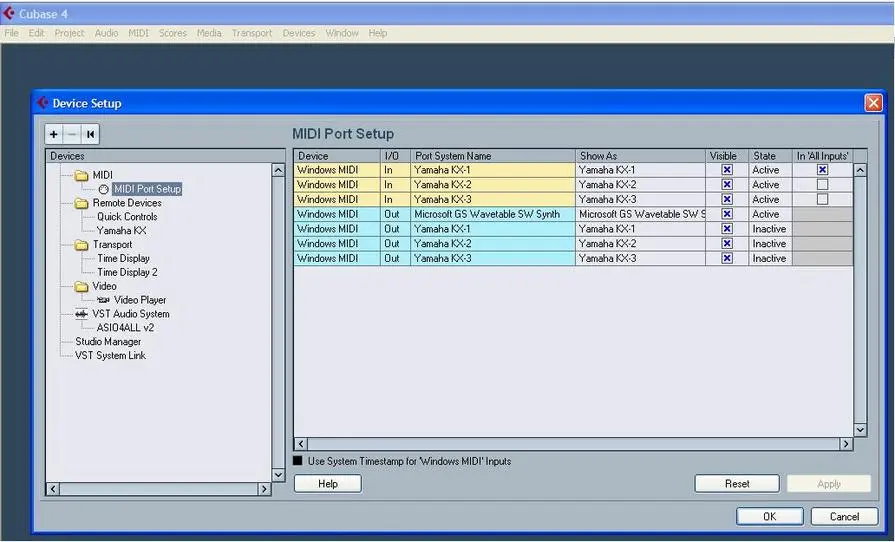Screen dimensions: 895x542
Task: Click the reset-to-start arrow toolbar icon
Action: click(90, 135)
